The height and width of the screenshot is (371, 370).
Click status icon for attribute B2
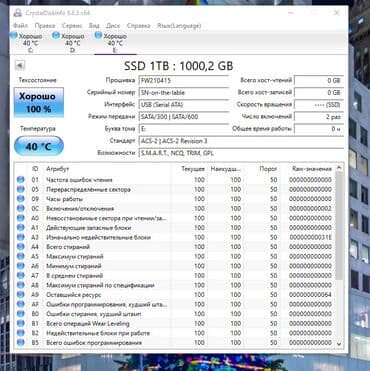coord(21,333)
